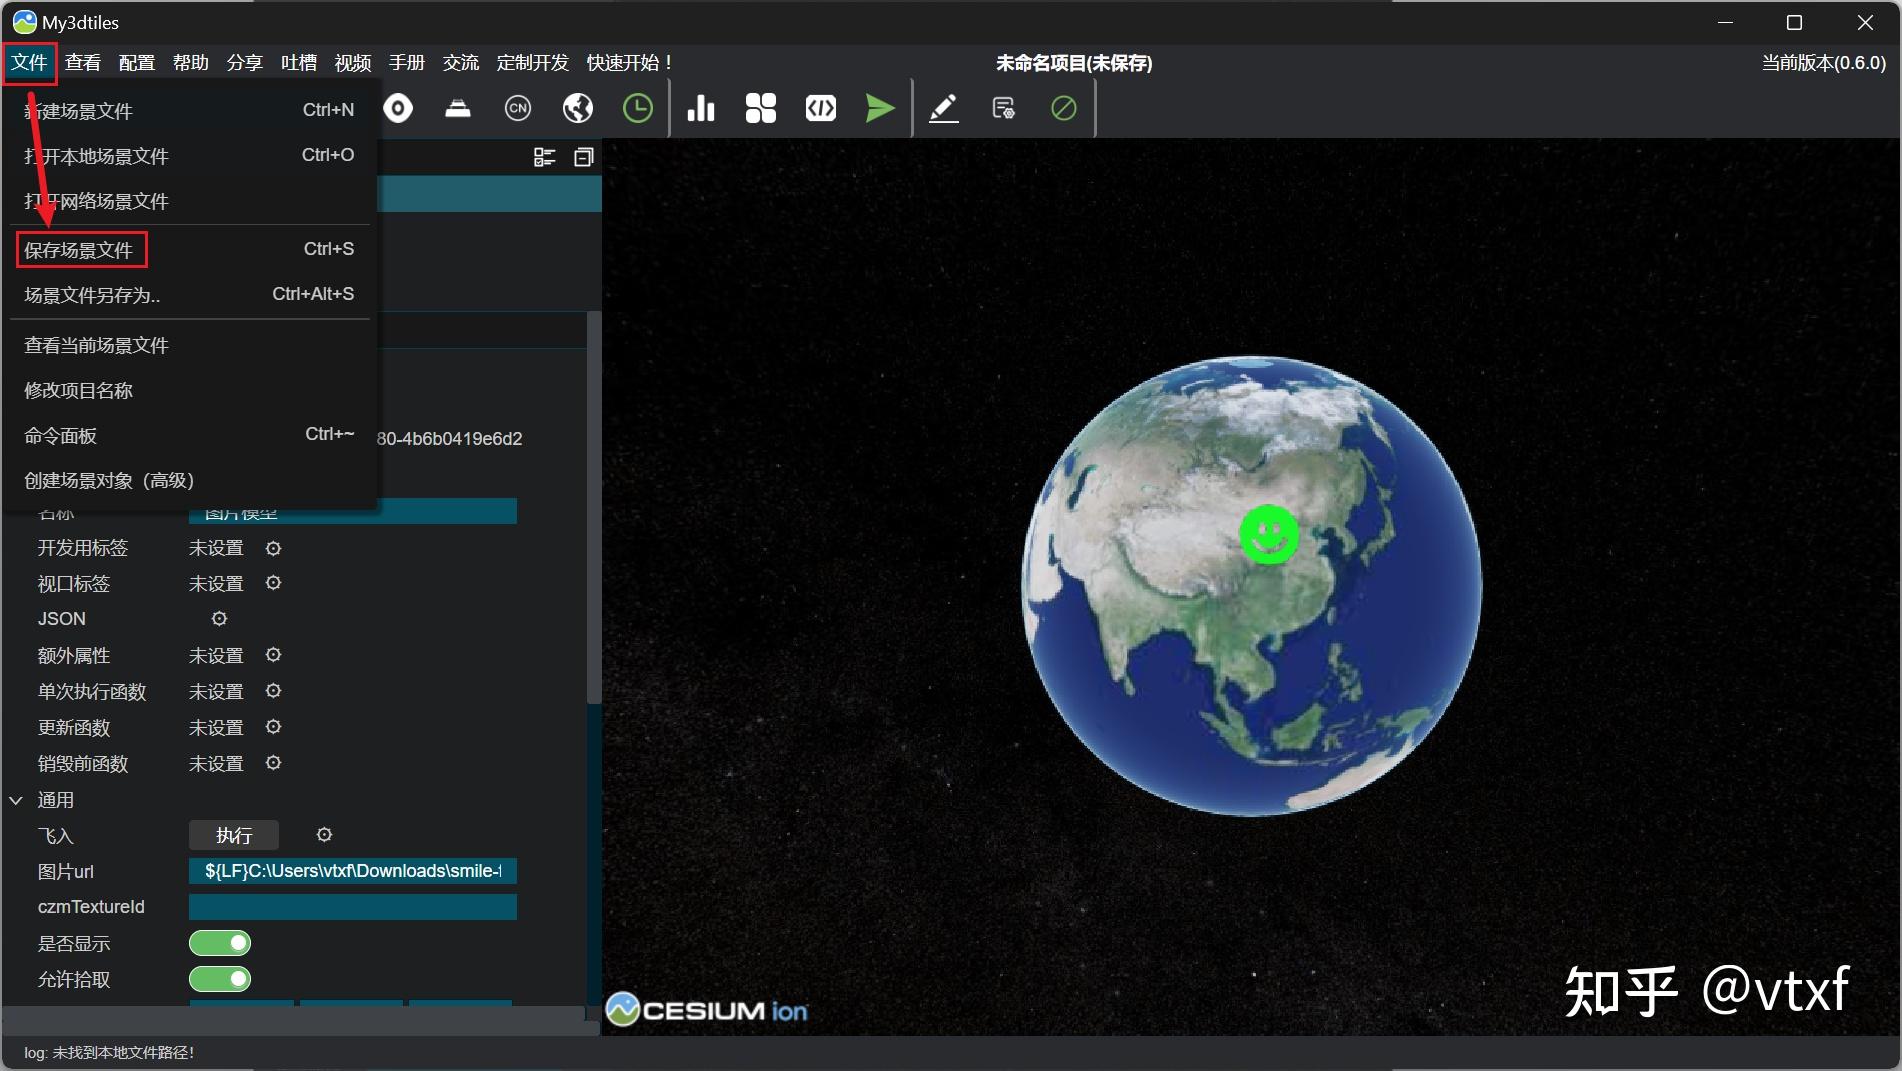
Task: Click gear icon in JSON row
Action: pyautogui.click(x=219, y=619)
